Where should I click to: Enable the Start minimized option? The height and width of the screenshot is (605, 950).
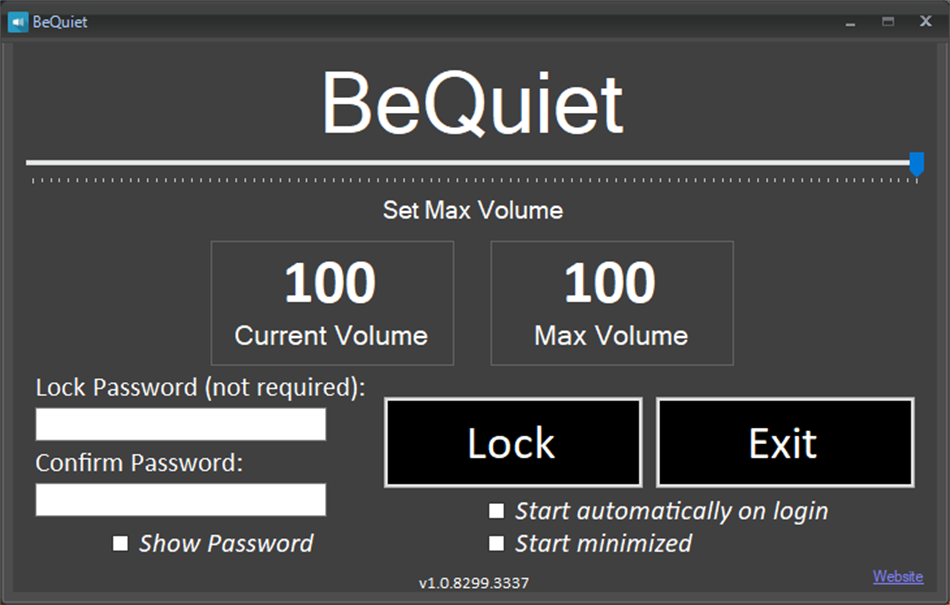tap(496, 543)
